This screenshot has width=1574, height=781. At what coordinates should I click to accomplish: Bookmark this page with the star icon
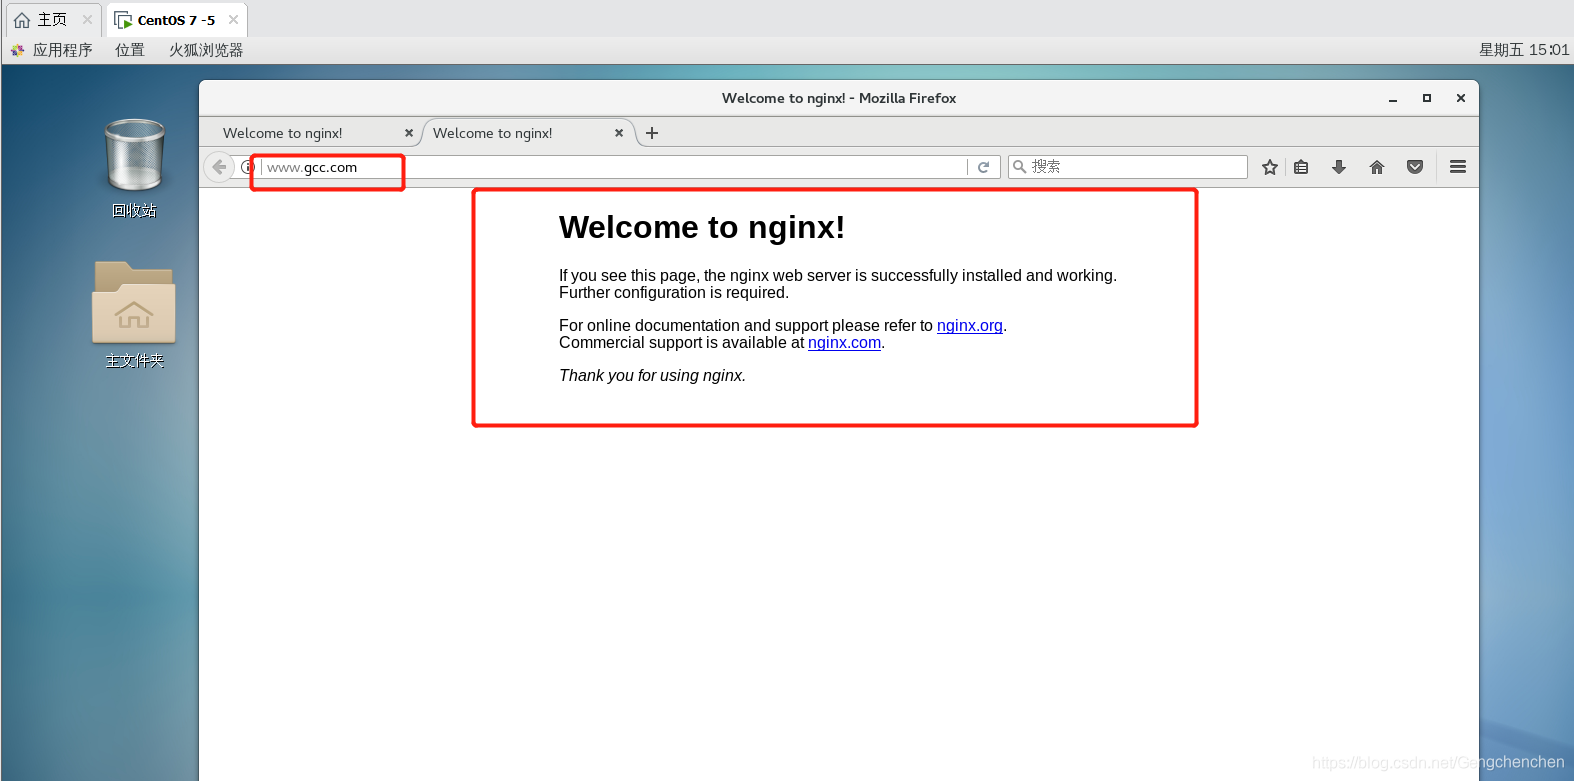pos(1270,167)
